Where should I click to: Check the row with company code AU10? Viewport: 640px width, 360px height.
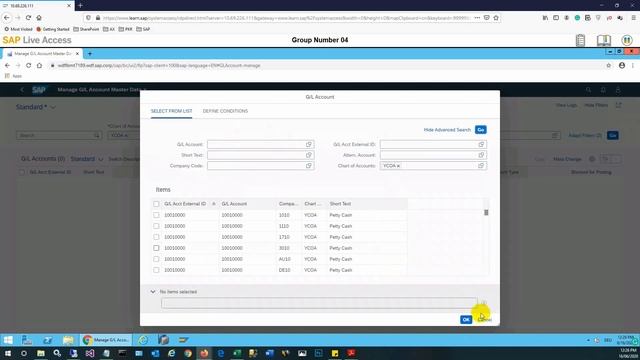click(x=156, y=259)
